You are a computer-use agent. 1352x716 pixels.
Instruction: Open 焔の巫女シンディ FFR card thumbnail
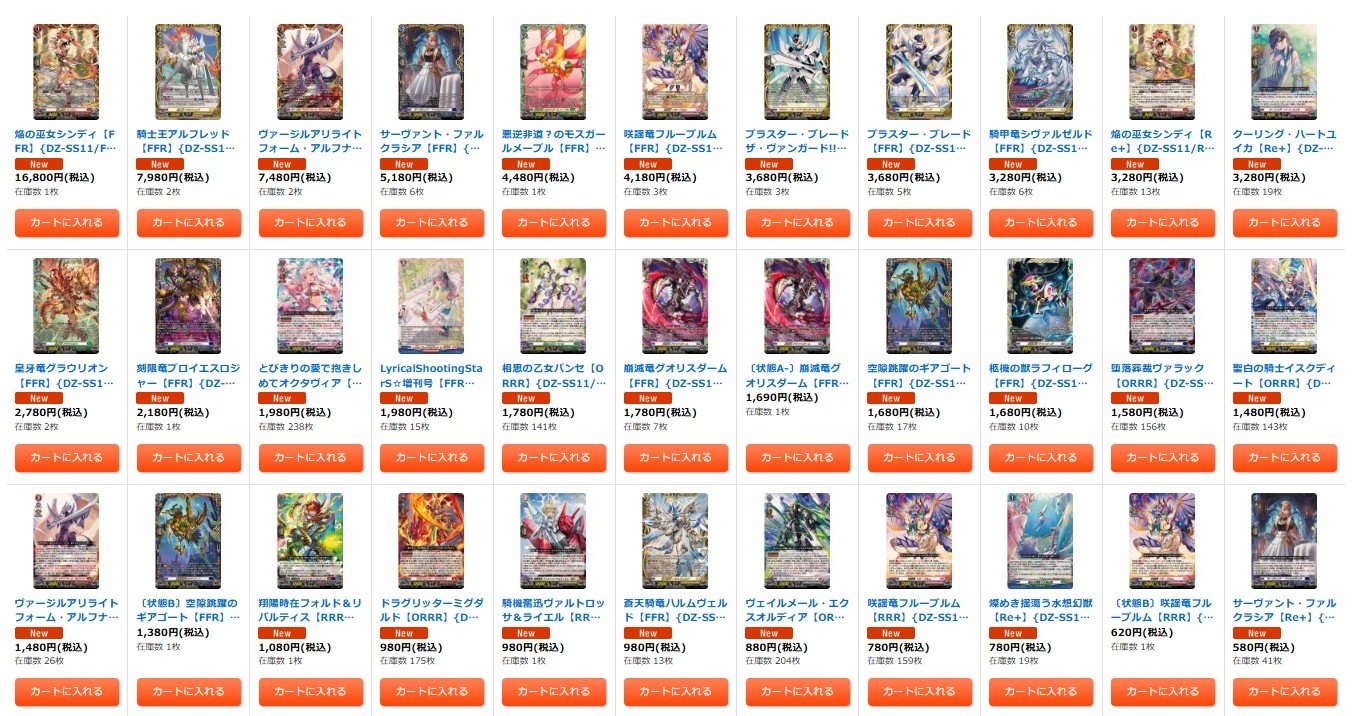67,72
